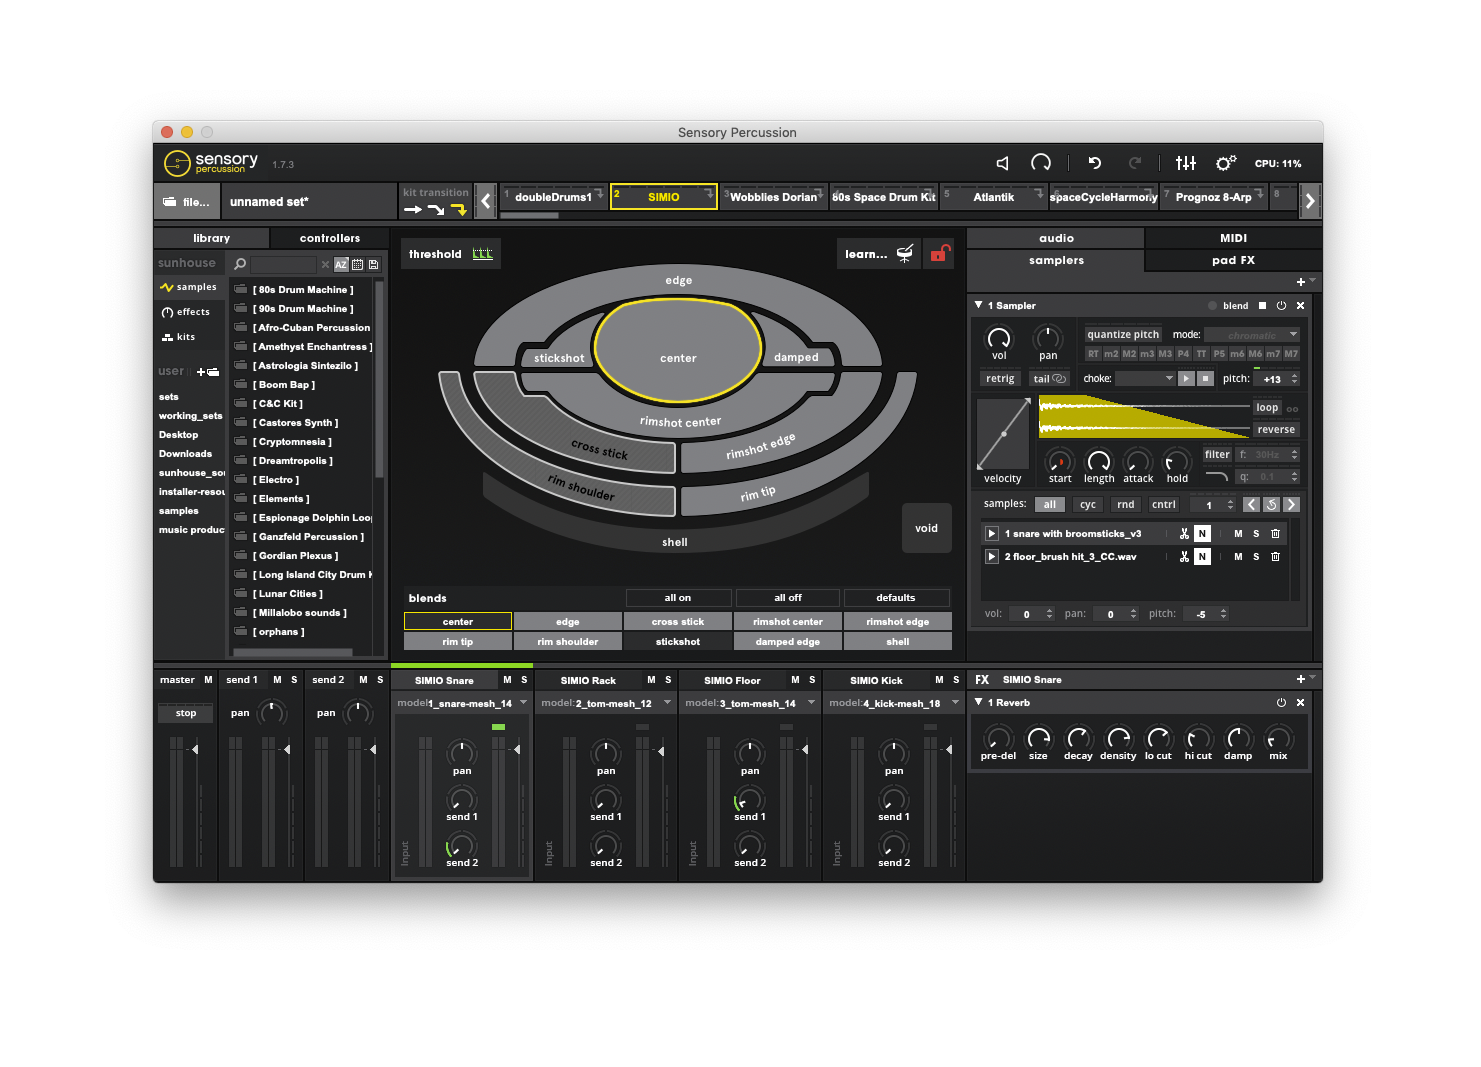Click the sampler stop square icon near blend
Image resolution: width=1481 pixels, height=1067 pixels.
coord(1262,306)
